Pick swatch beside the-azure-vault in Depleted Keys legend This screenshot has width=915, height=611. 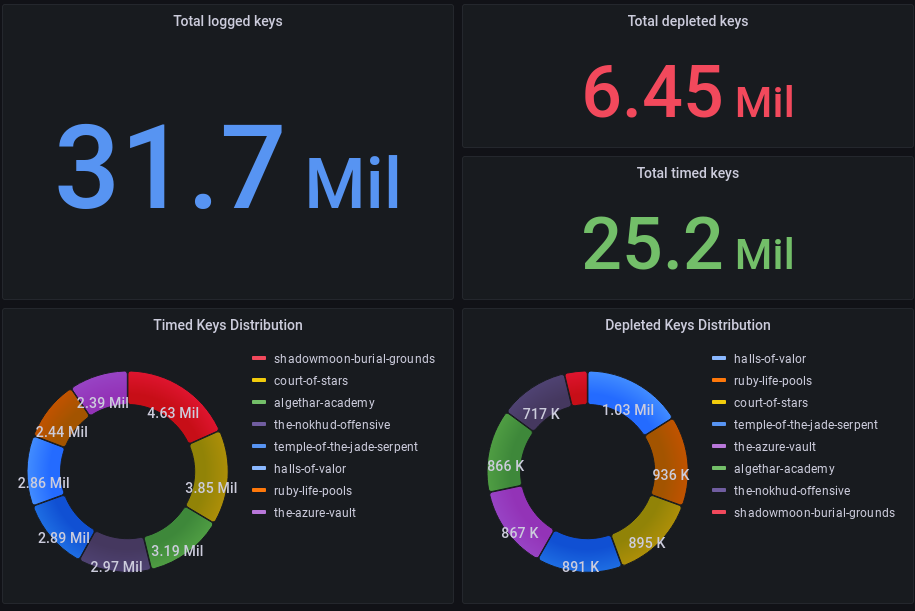coord(719,447)
